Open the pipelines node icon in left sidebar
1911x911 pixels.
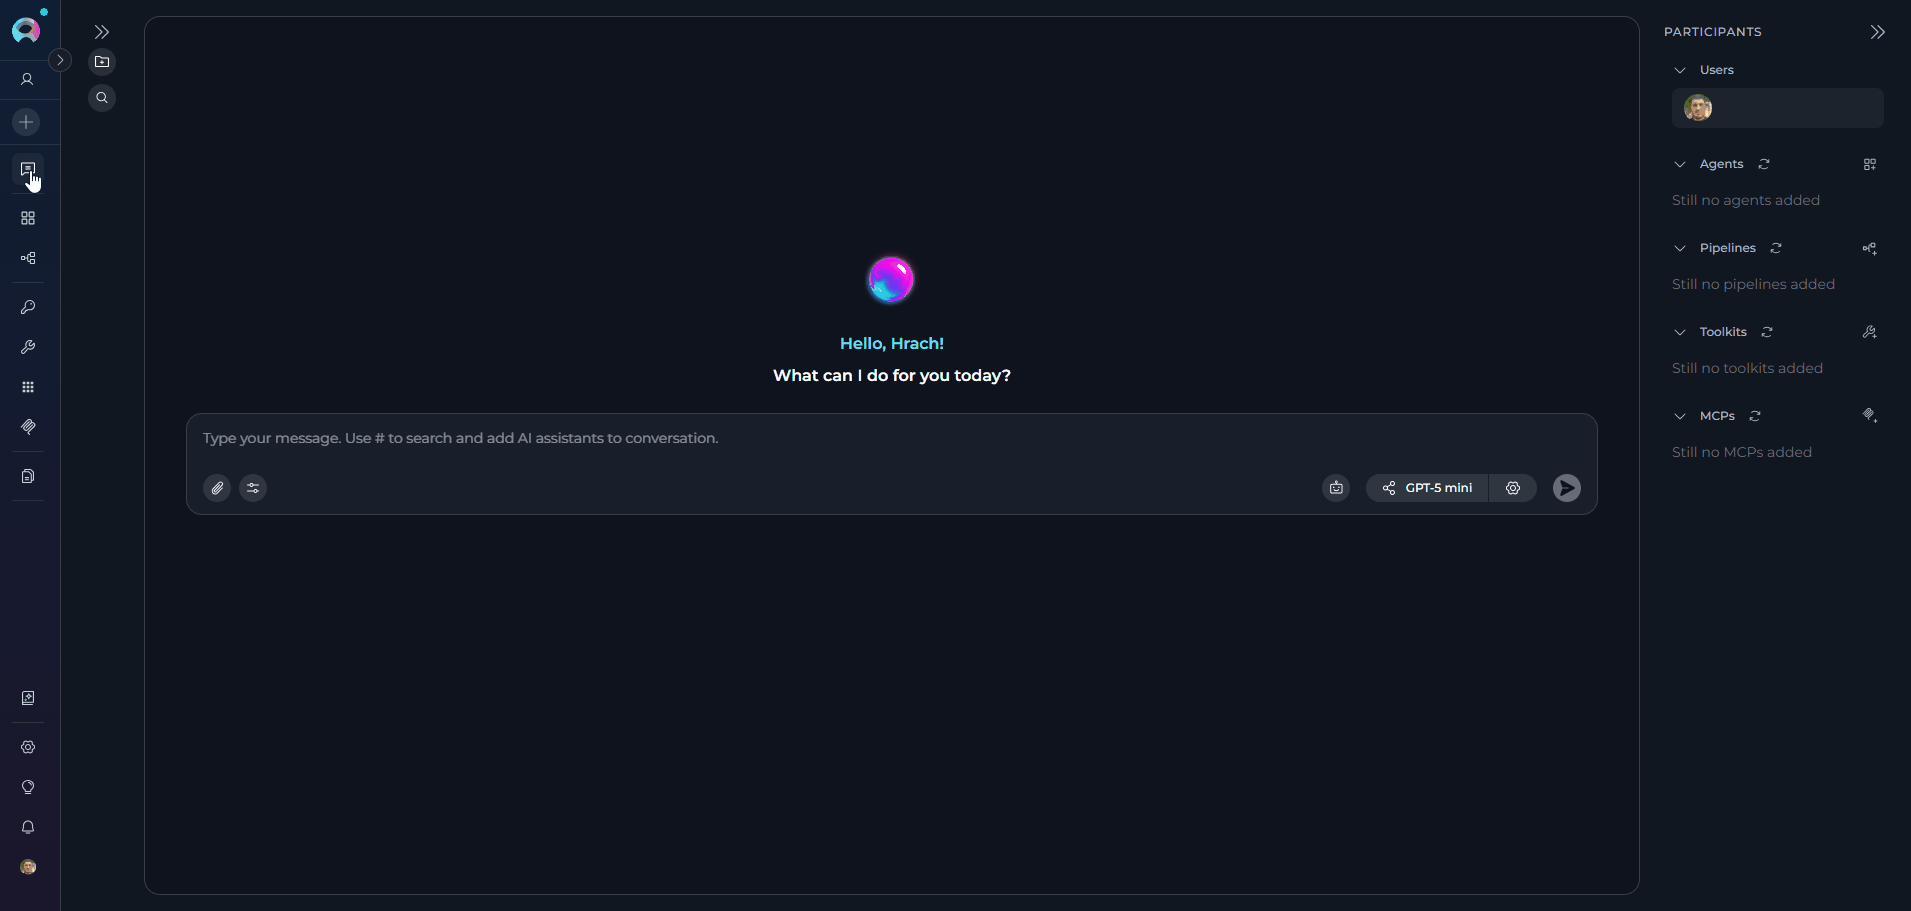pyautogui.click(x=27, y=258)
